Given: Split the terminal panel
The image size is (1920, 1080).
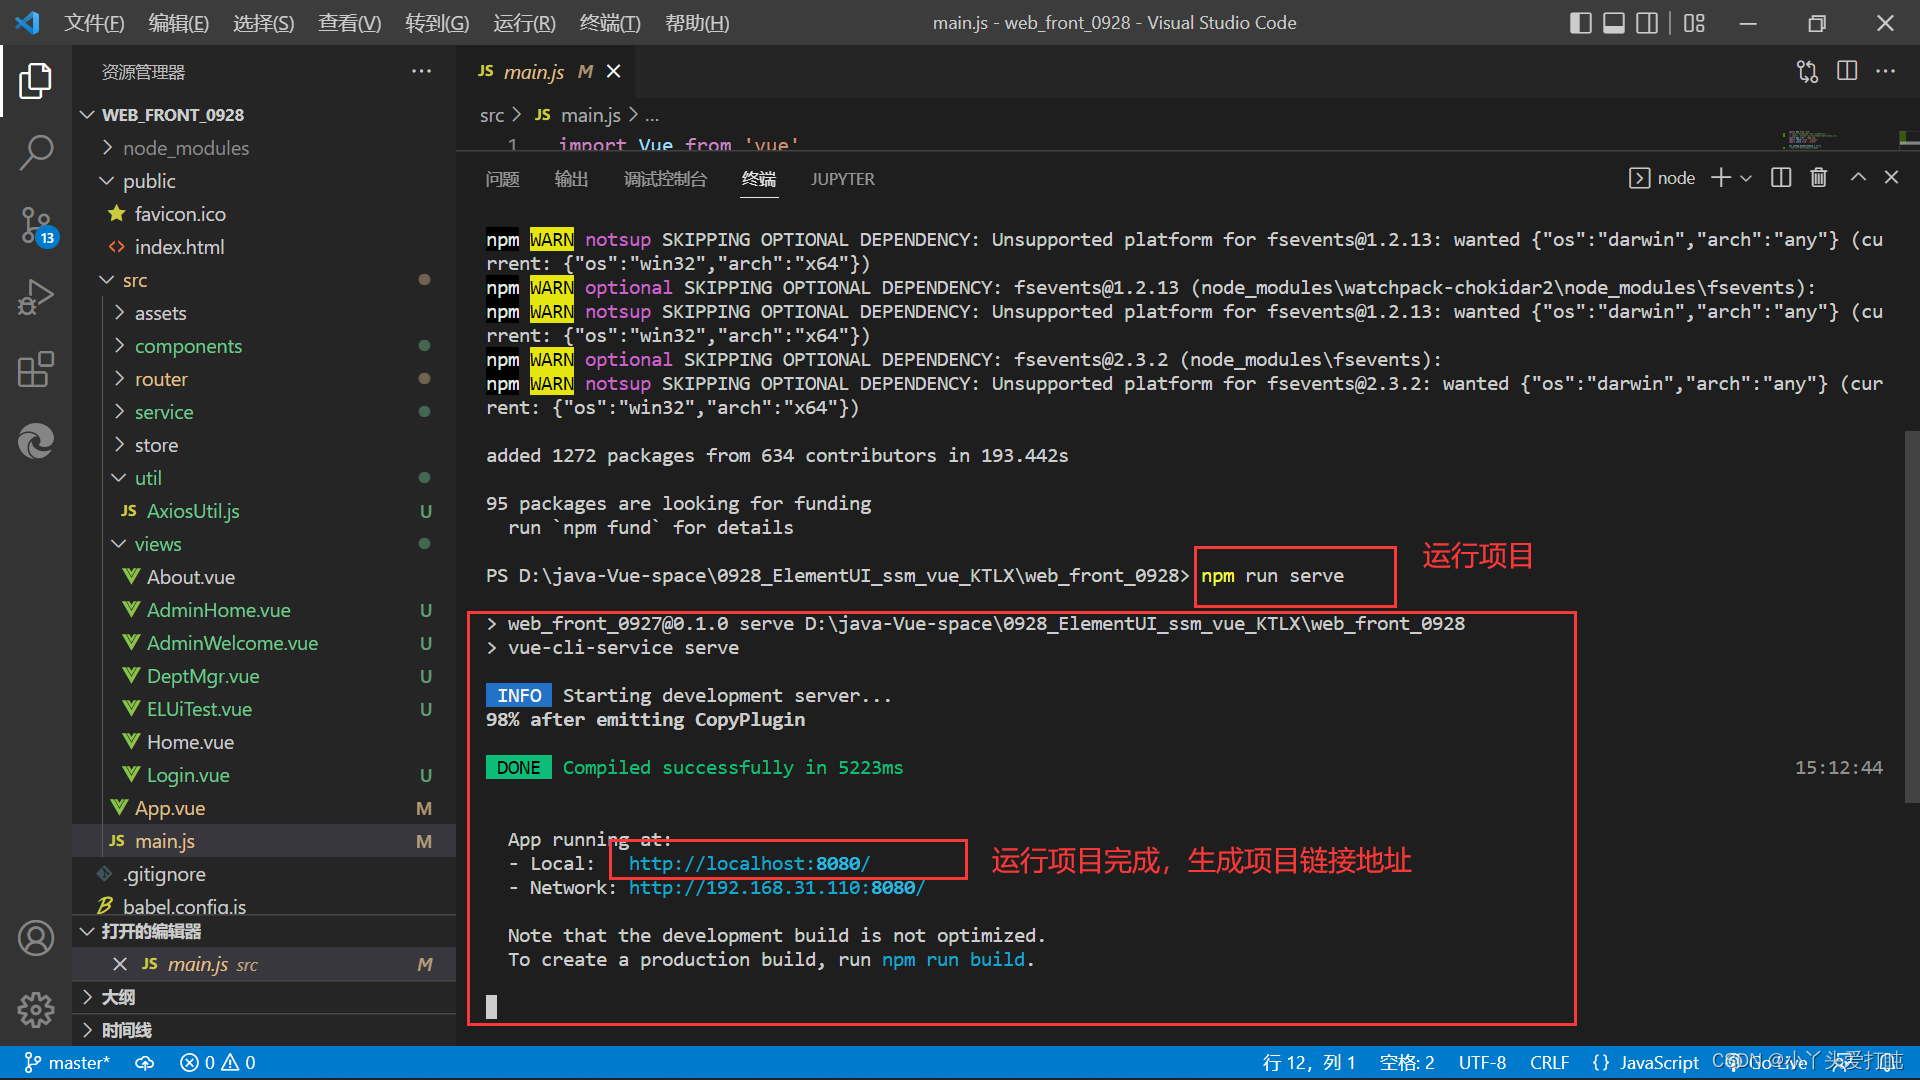Looking at the screenshot, I should click(x=1781, y=178).
